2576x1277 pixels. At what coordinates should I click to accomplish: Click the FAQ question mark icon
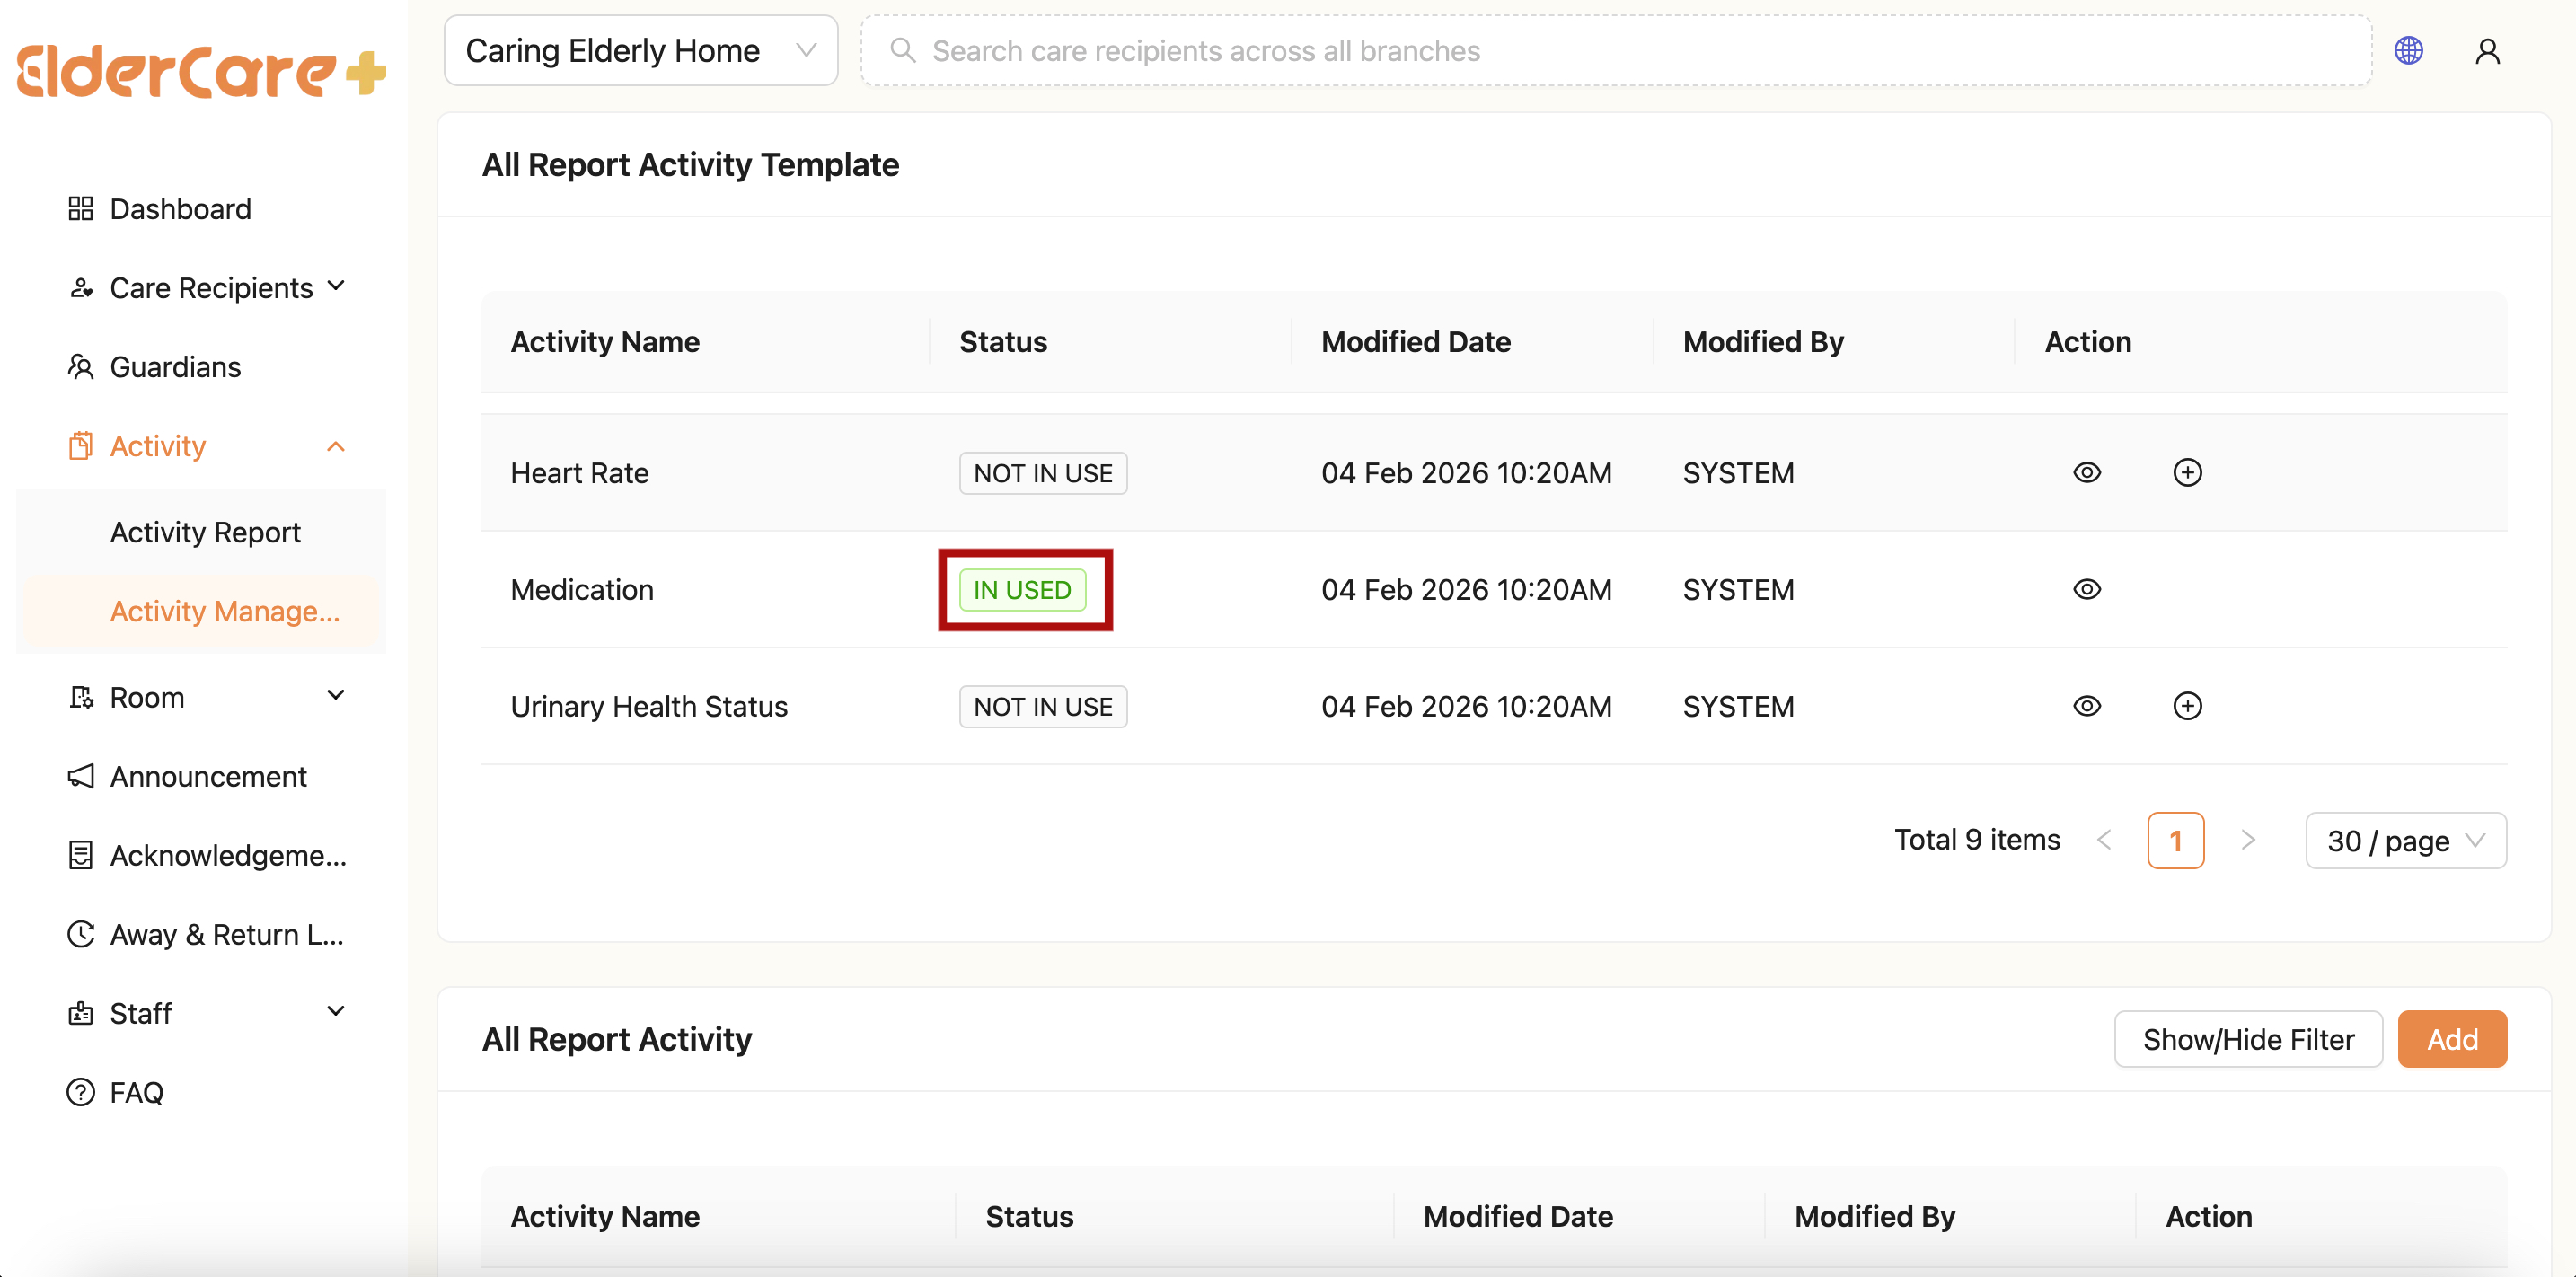(x=80, y=1092)
